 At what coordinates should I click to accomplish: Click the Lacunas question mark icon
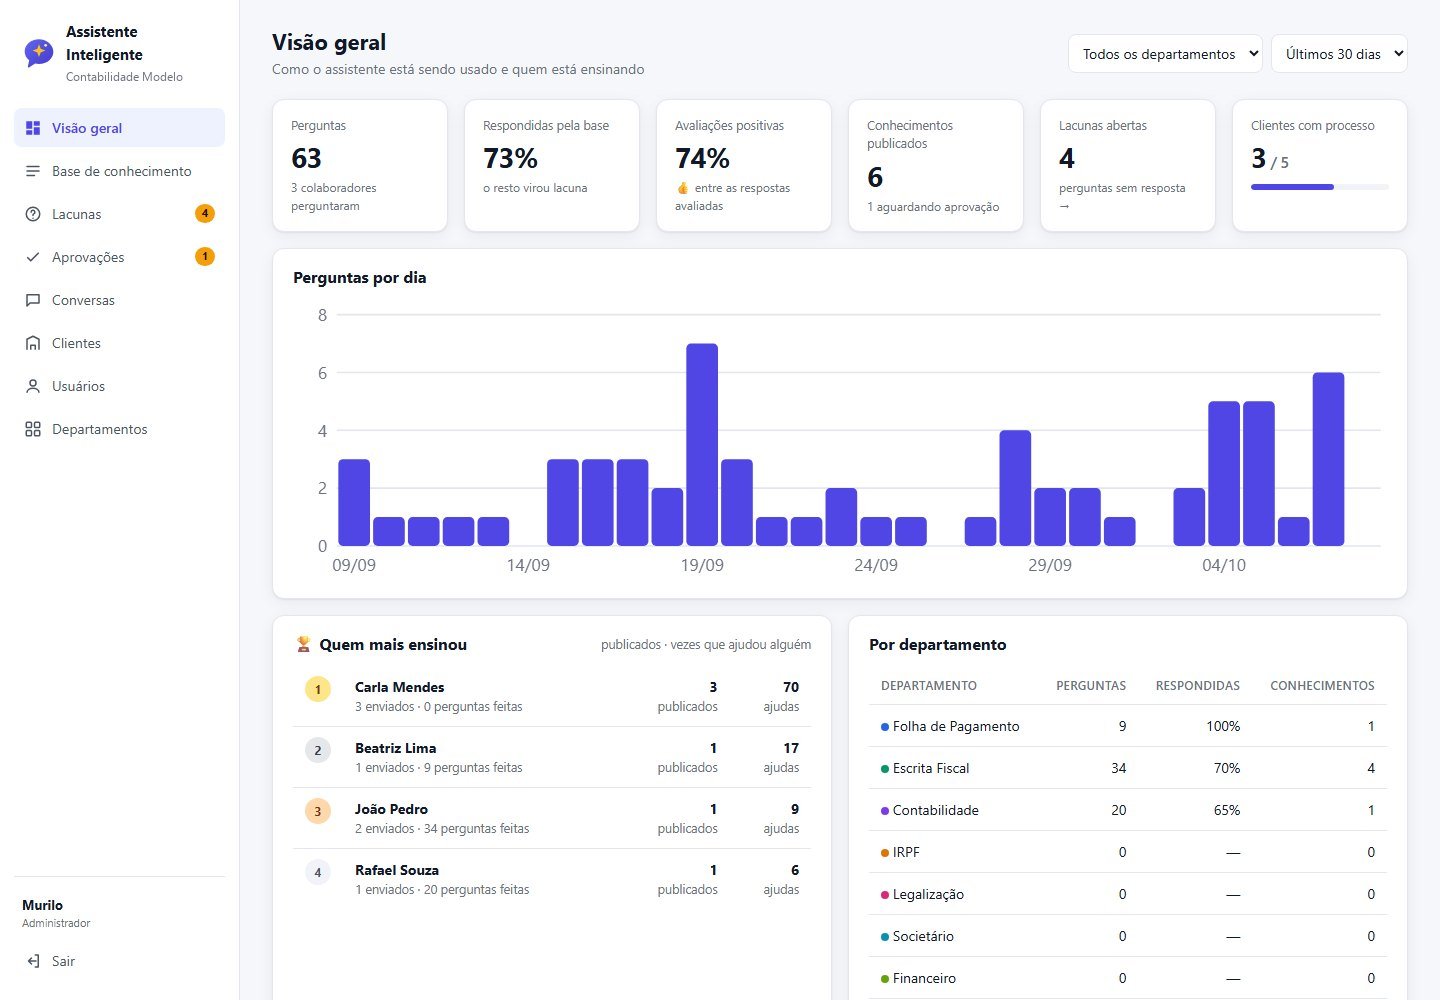[33, 214]
